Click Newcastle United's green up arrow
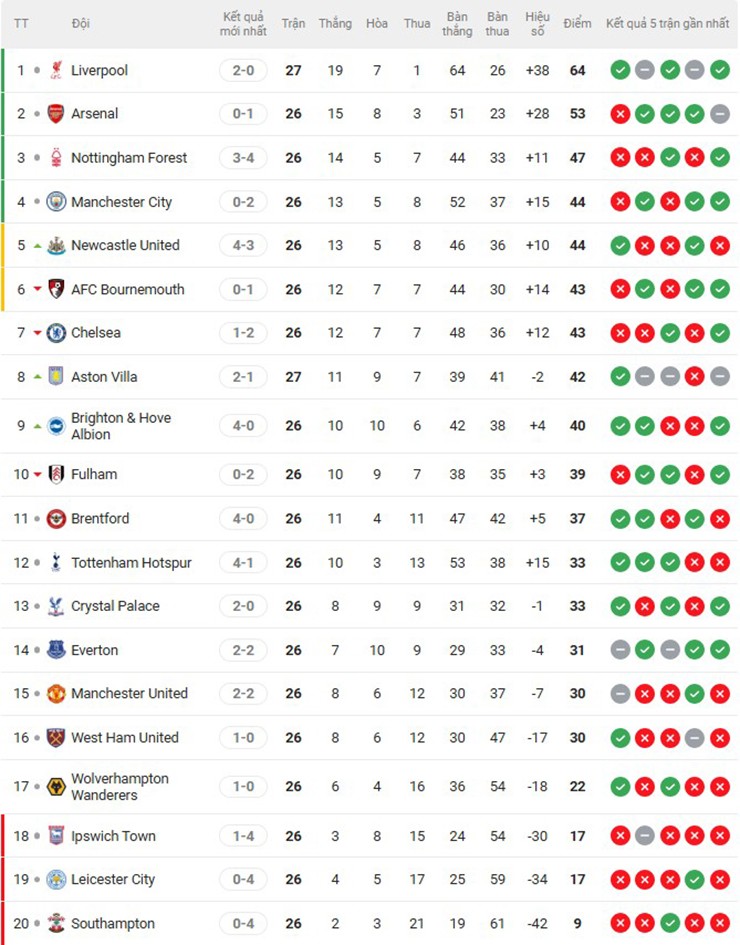Screen dimensions: 740x945 (x=37, y=245)
